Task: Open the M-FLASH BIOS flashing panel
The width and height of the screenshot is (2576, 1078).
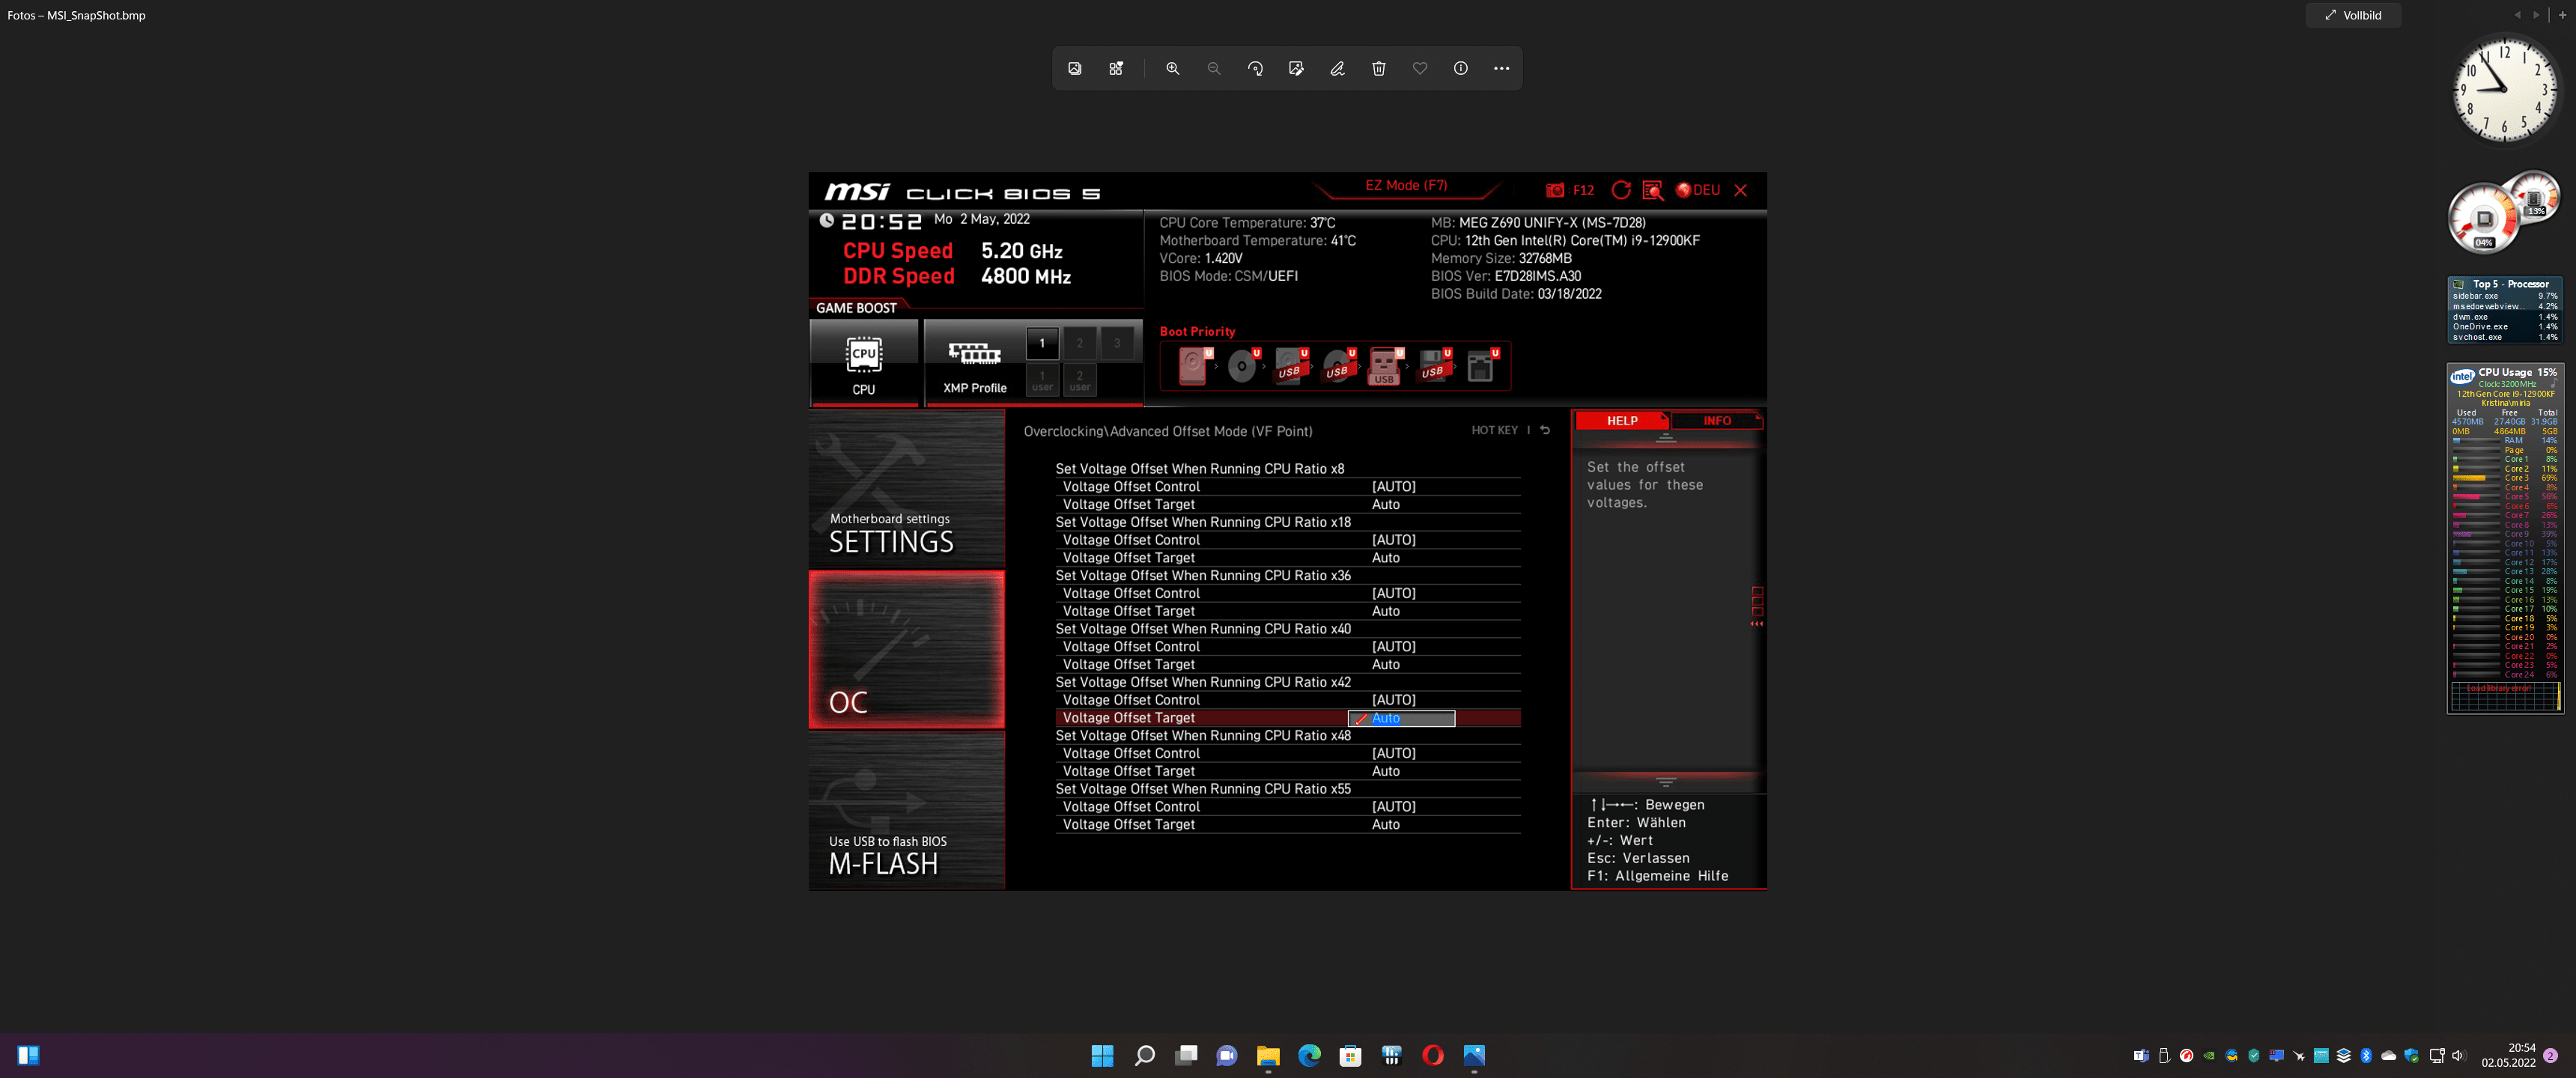Action: (x=906, y=810)
